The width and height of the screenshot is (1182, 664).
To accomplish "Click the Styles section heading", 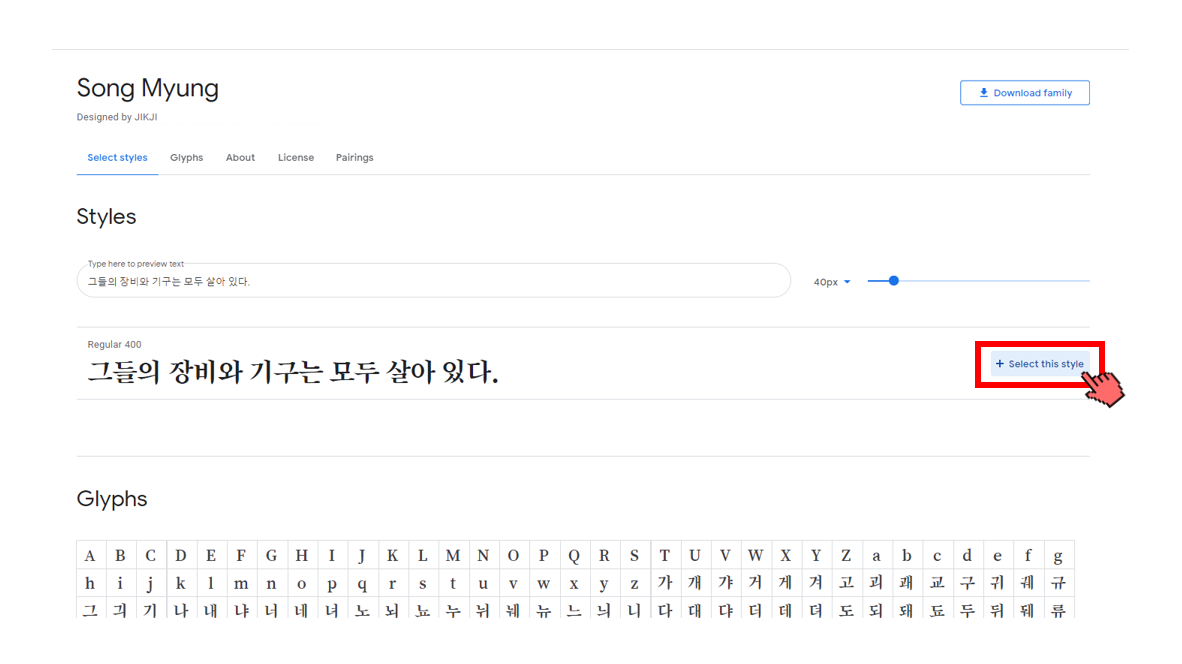I will (106, 217).
